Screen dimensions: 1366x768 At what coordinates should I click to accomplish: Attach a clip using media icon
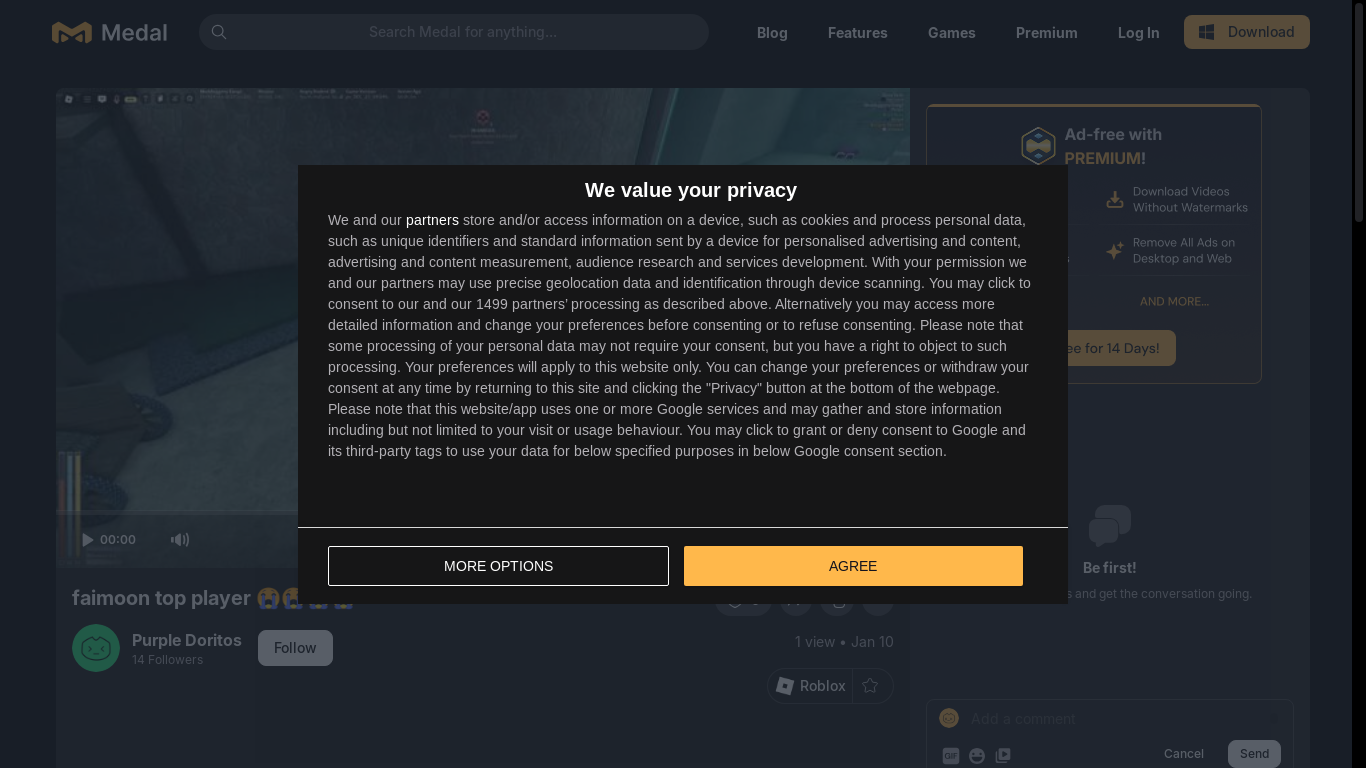click(x=1003, y=756)
